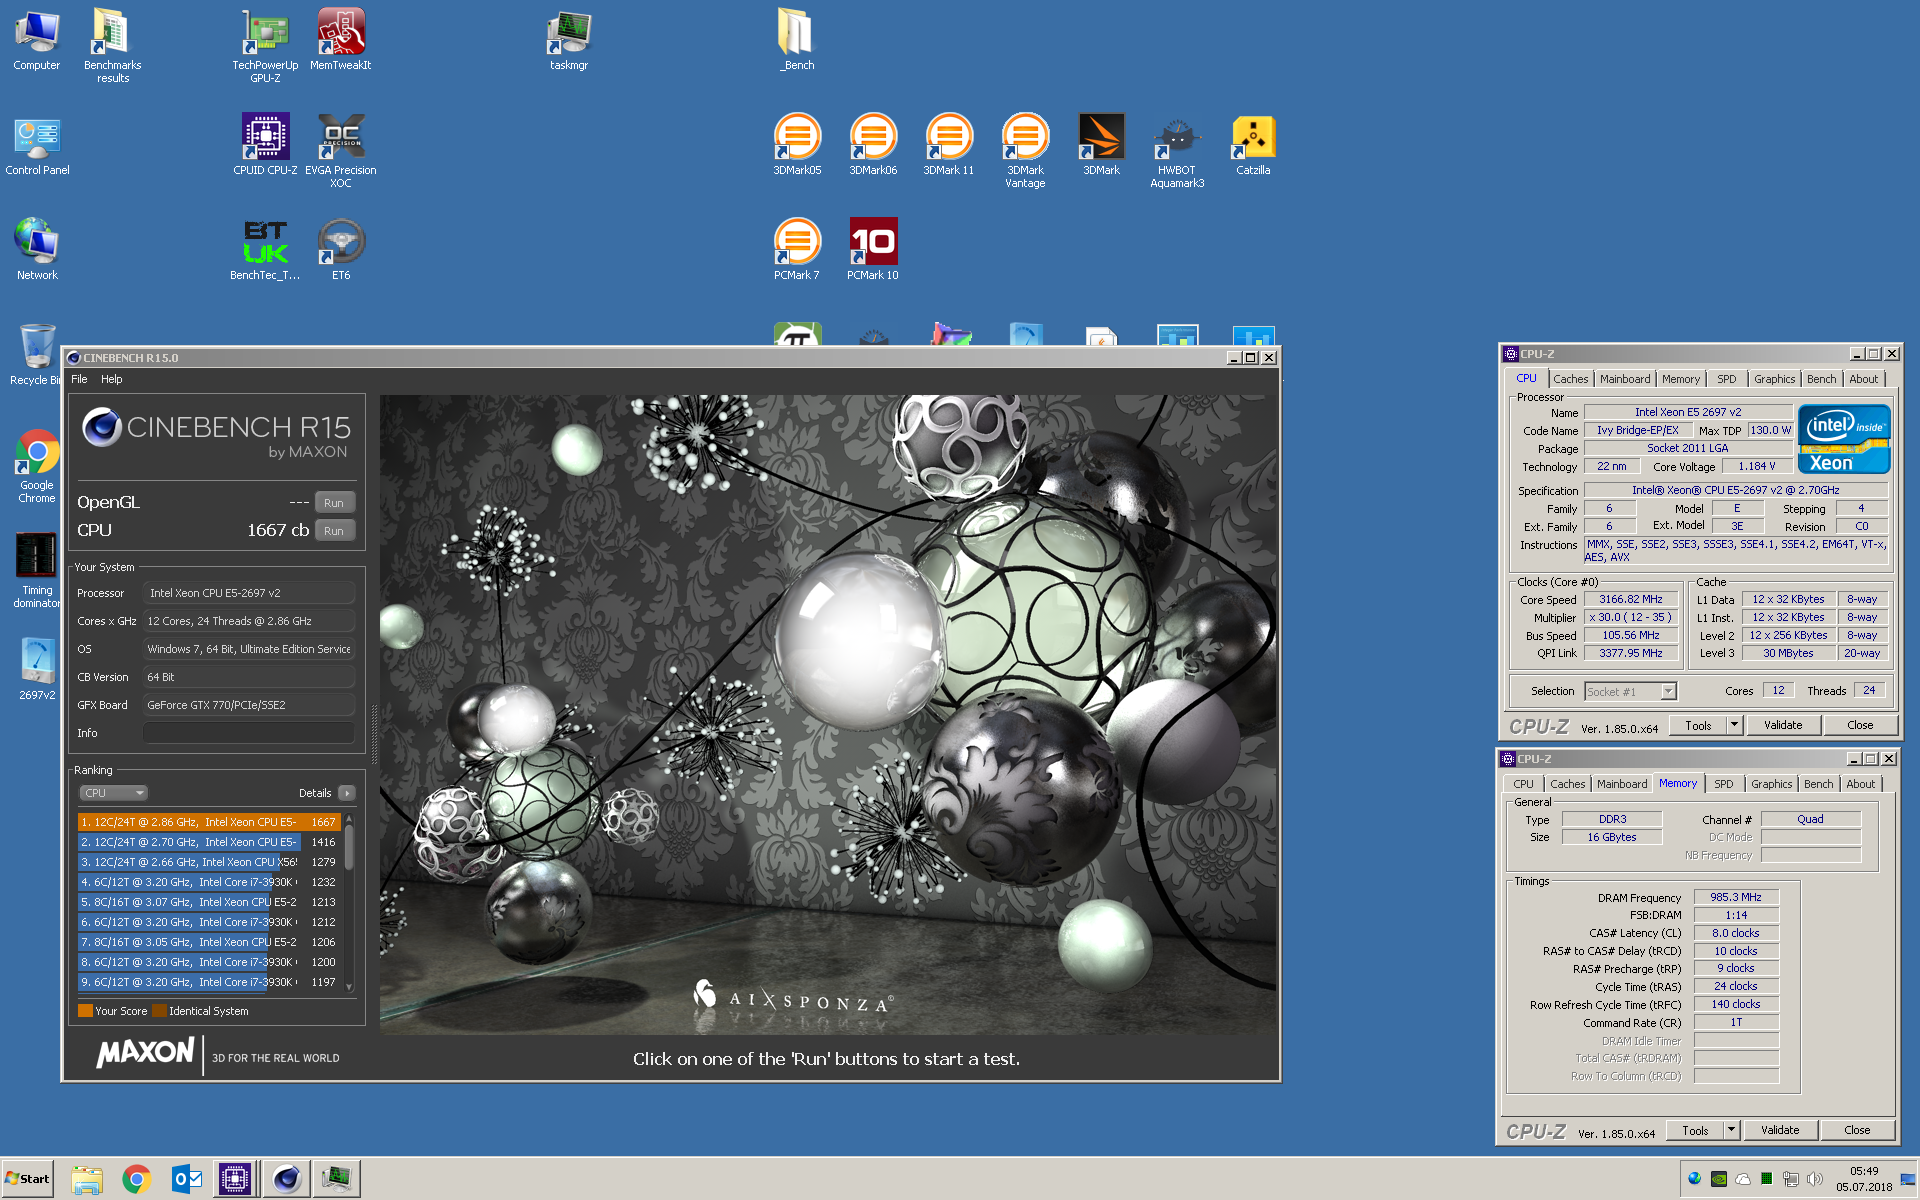Open the Windows Start menu
1920x1200 pixels.
coord(28,1179)
